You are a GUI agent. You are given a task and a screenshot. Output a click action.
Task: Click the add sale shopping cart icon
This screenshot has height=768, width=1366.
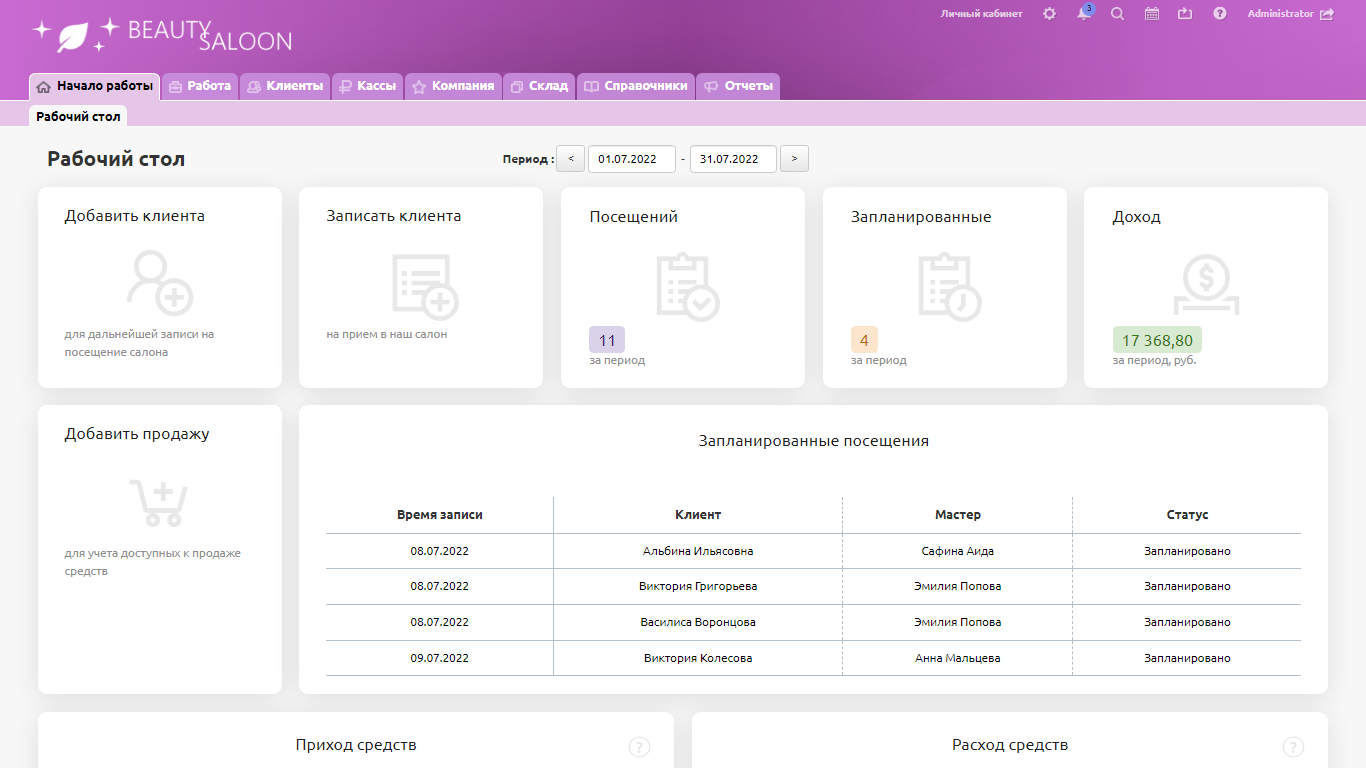[159, 502]
